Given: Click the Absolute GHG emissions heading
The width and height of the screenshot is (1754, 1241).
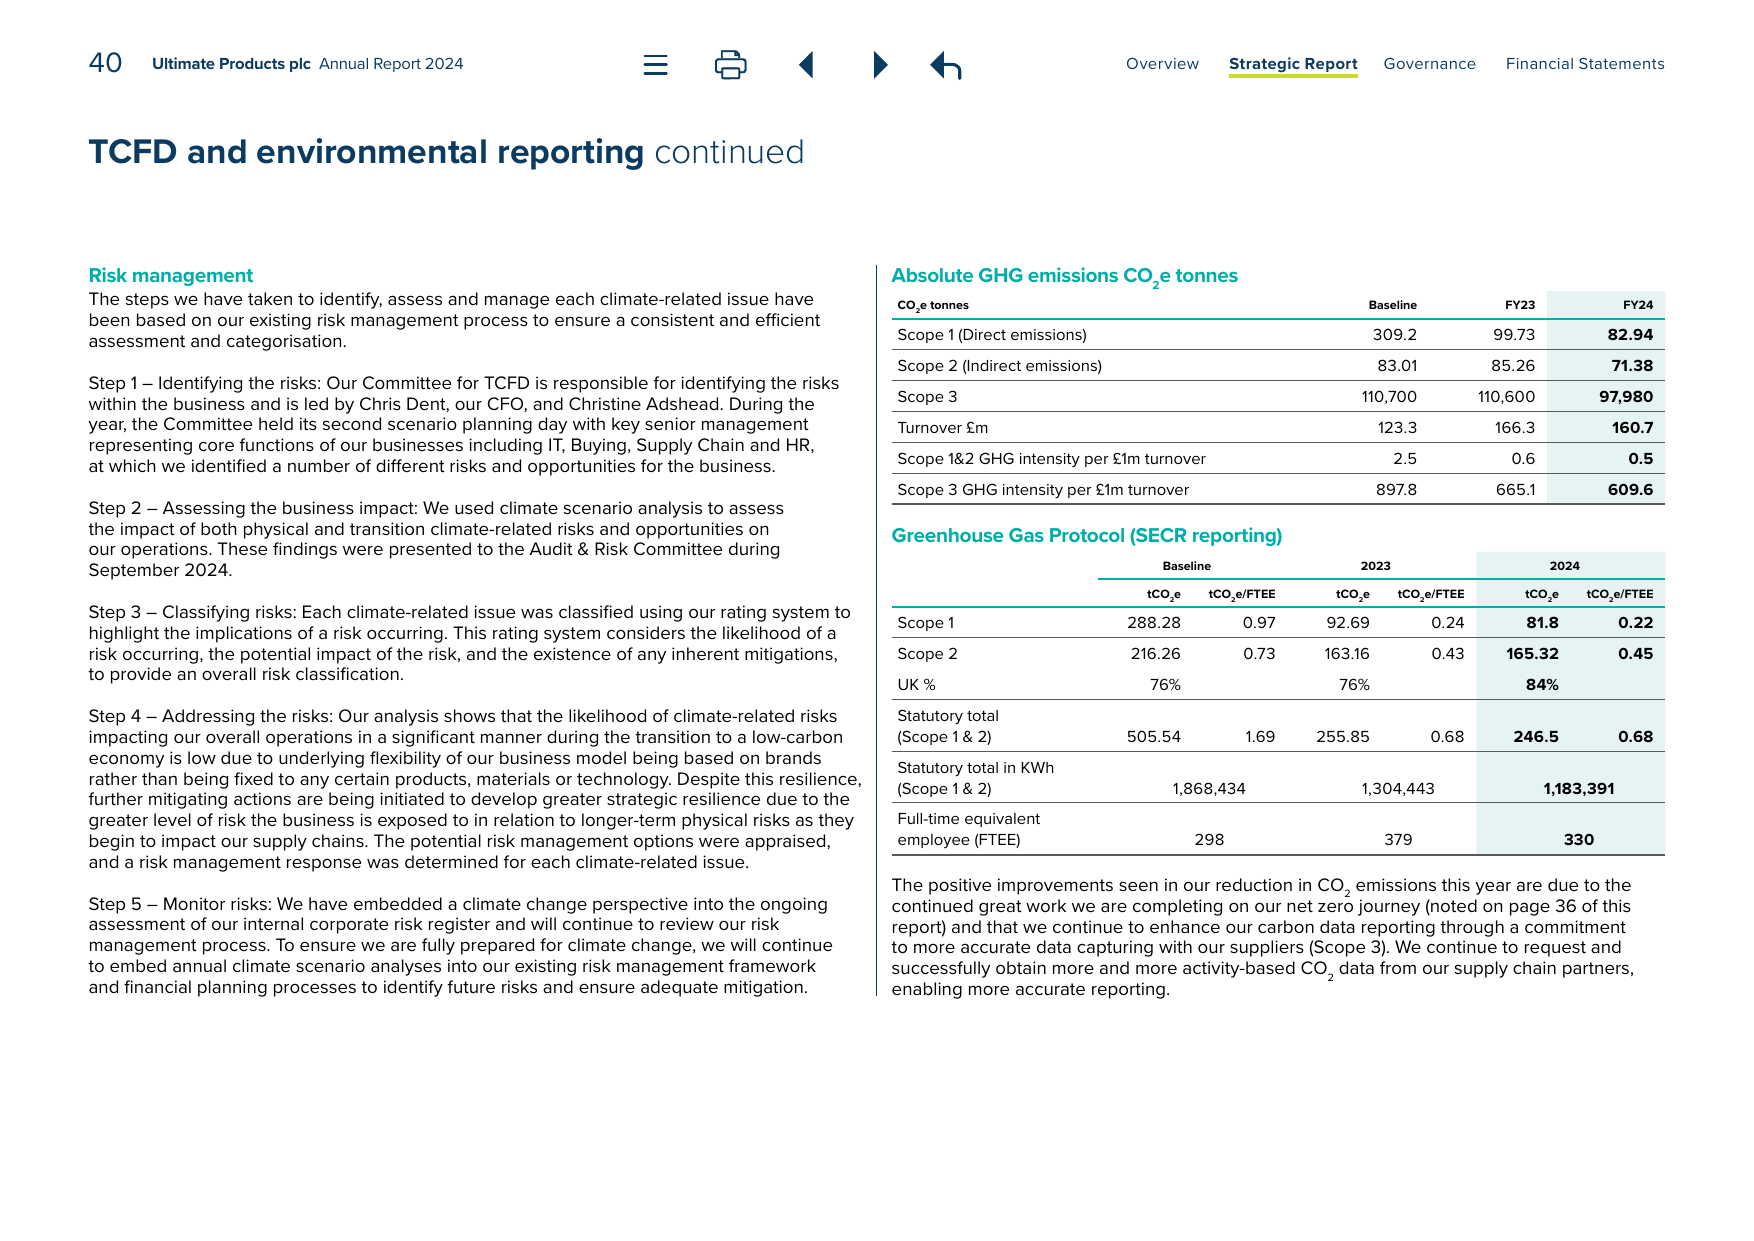Looking at the screenshot, I should click(x=1064, y=276).
